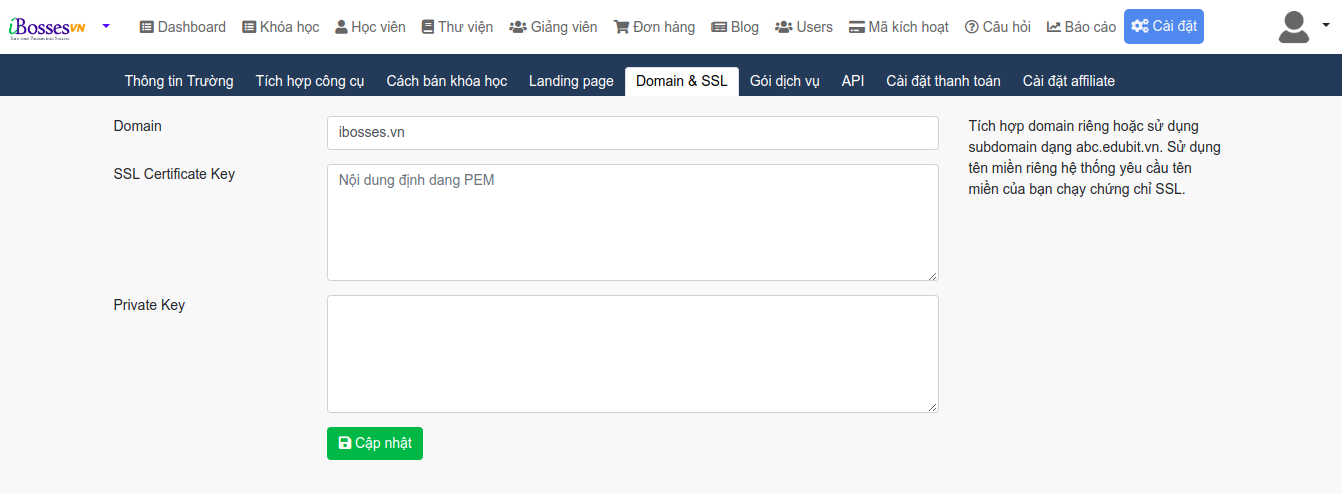Open user avatar account dropdown

pyautogui.click(x=1302, y=27)
